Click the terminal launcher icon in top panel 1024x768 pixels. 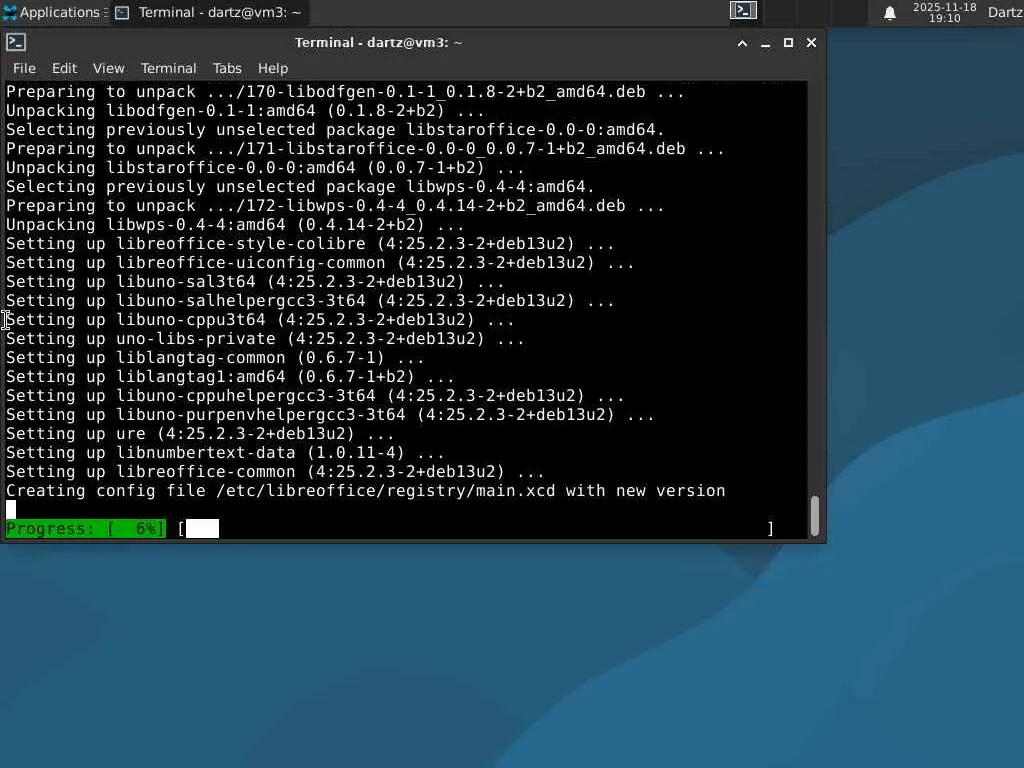pyautogui.click(x=743, y=10)
